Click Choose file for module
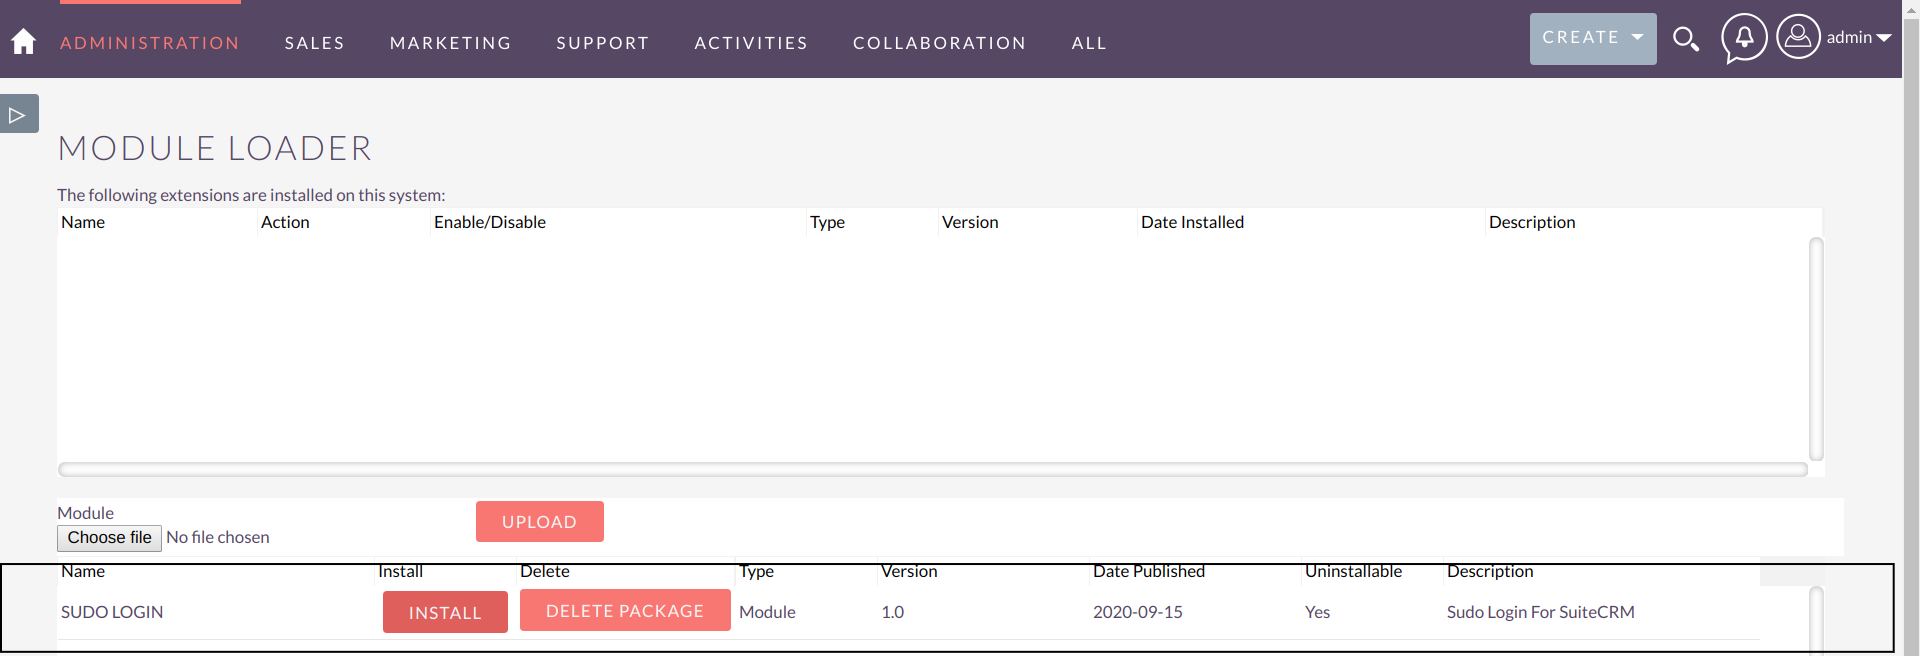The image size is (1920, 656). pos(109,538)
